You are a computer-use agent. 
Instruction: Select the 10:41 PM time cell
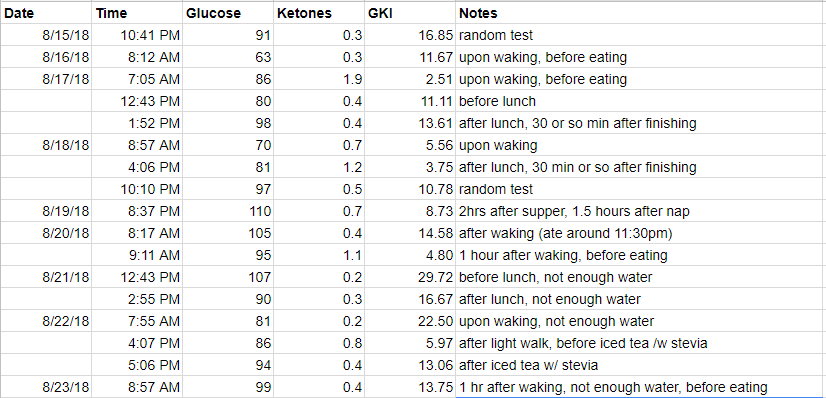[x=137, y=35]
